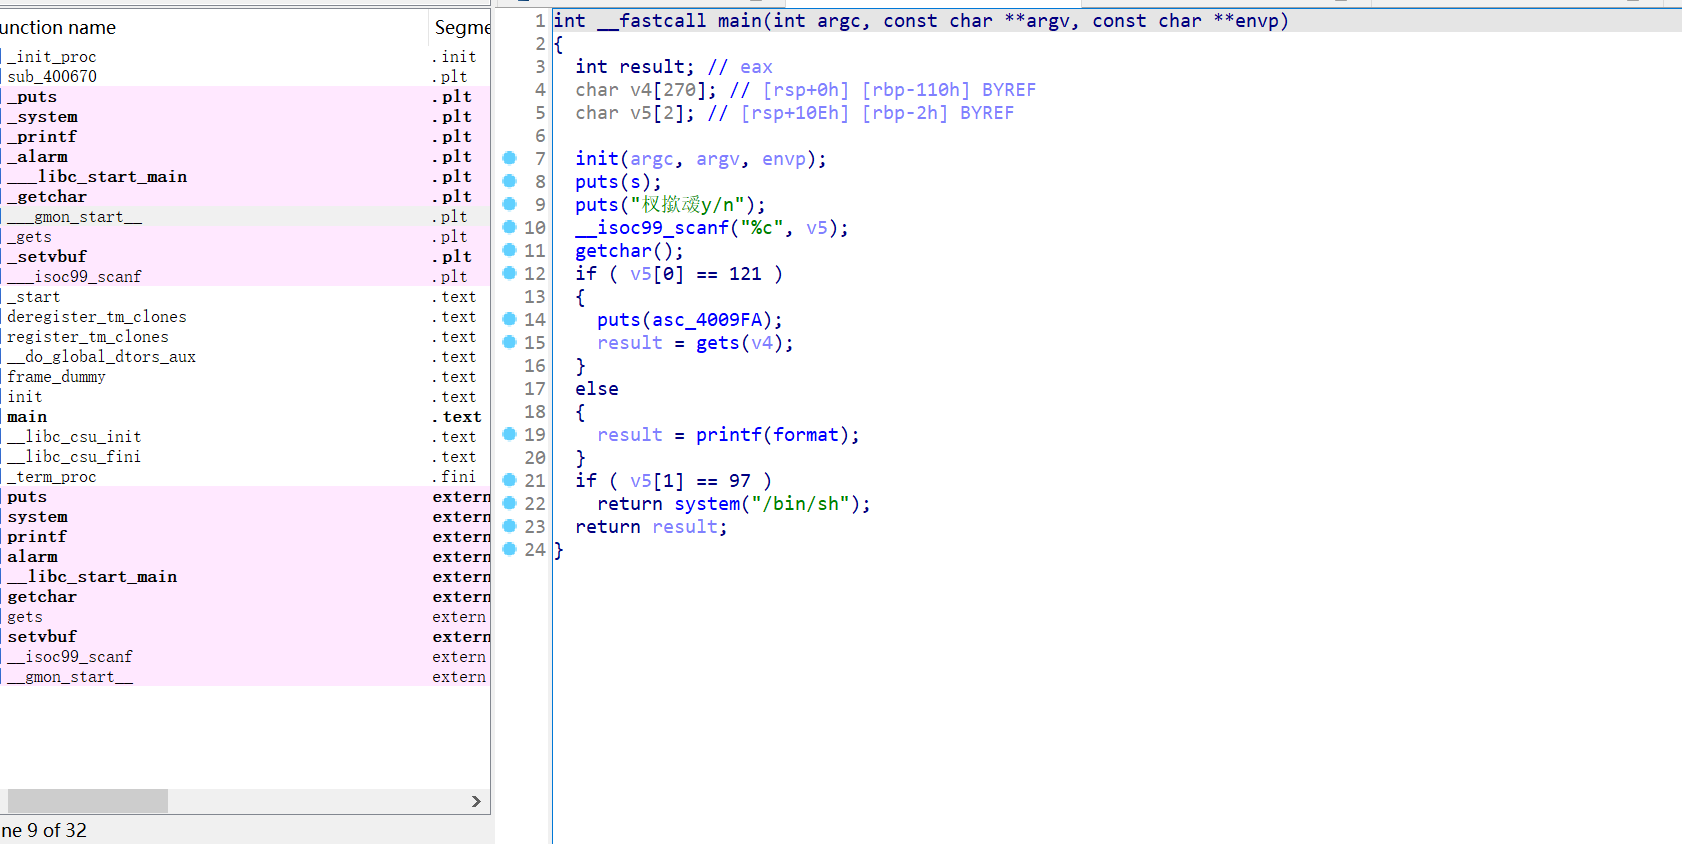This screenshot has width=1682, height=844.
Task: Select sub_400670 function row
Action: pyautogui.click(x=245, y=77)
